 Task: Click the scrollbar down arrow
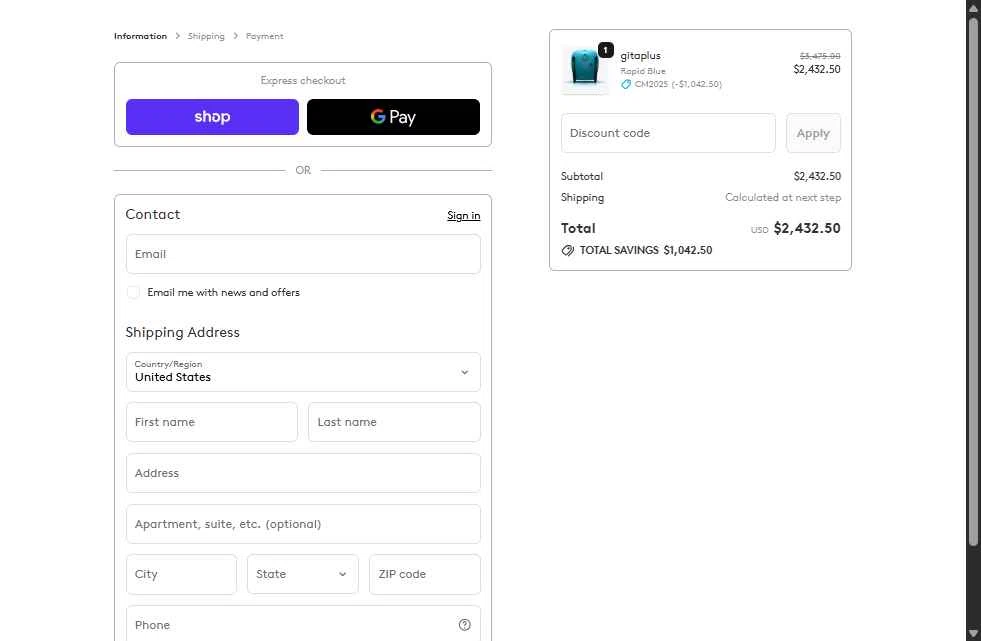973,633
